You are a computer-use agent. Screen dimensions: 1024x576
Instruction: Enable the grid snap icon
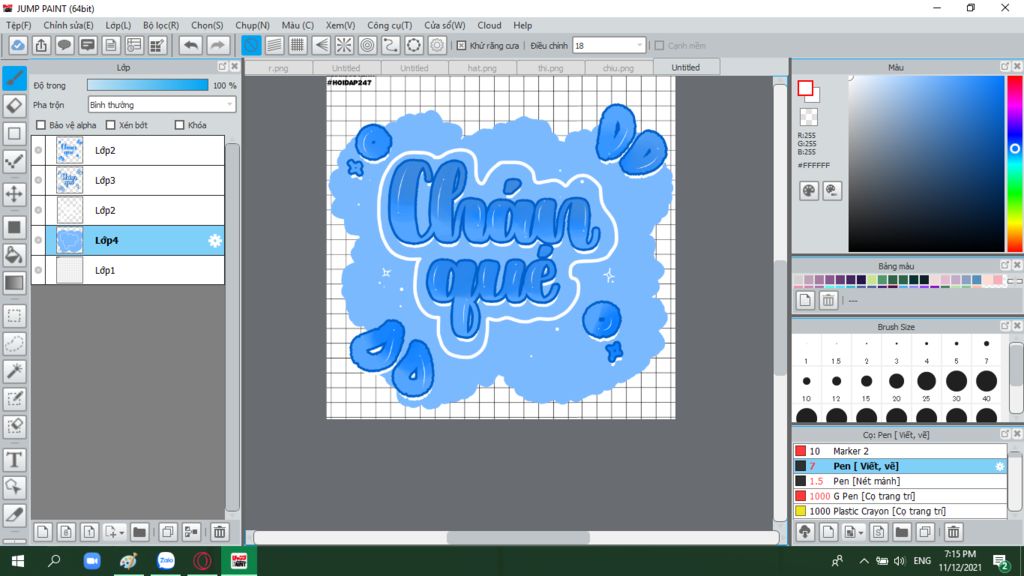[x=298, y=45]
